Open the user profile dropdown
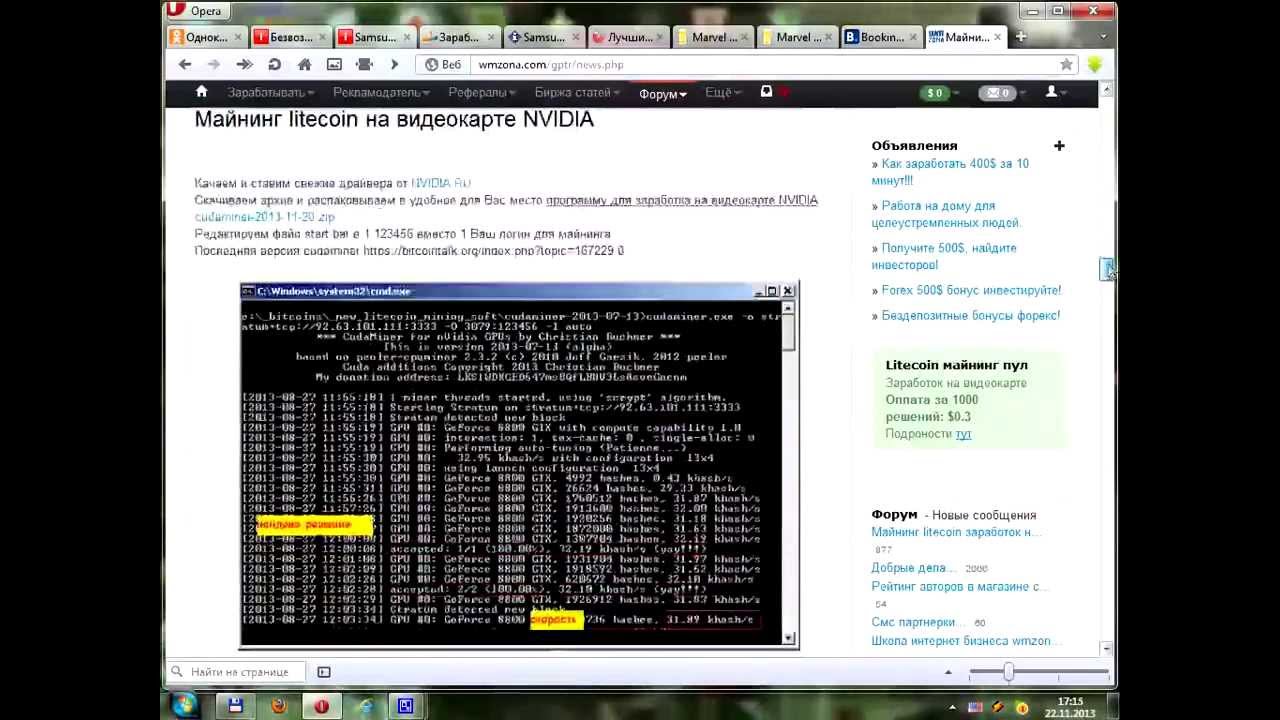1280x720 pixels. 1055,92
